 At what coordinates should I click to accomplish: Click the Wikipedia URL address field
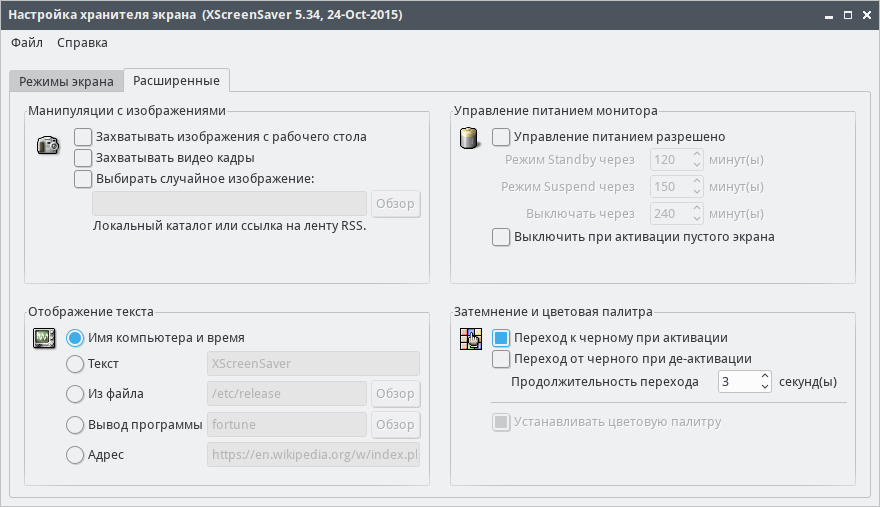[x=313, y=455]
